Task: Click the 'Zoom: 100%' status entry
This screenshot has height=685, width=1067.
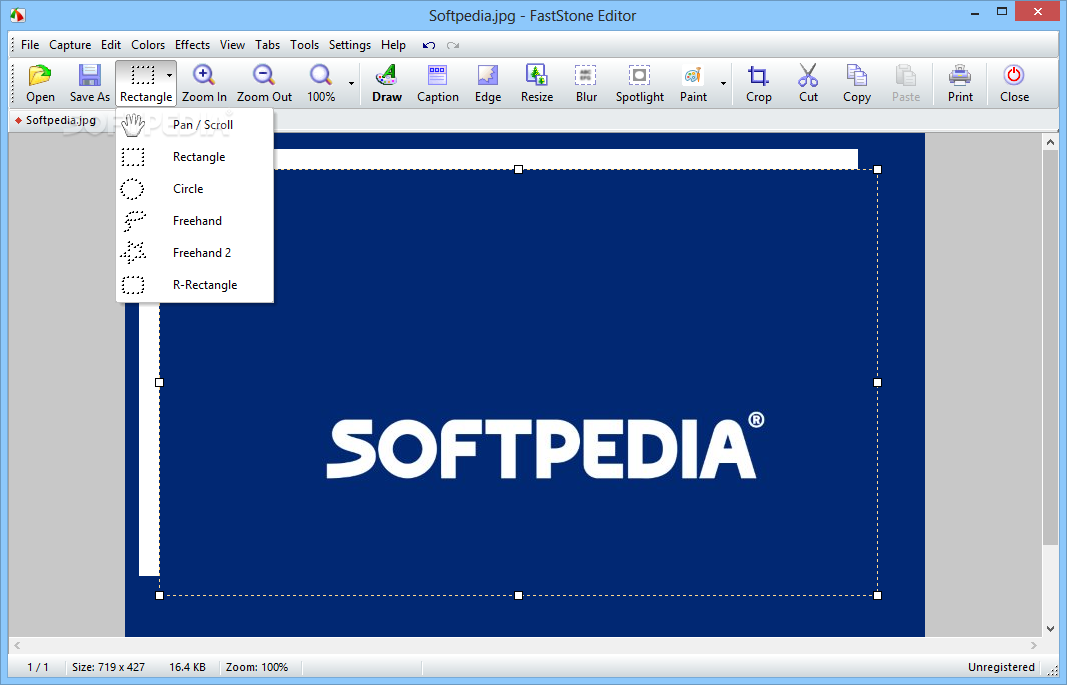Action: pos(257,667)
